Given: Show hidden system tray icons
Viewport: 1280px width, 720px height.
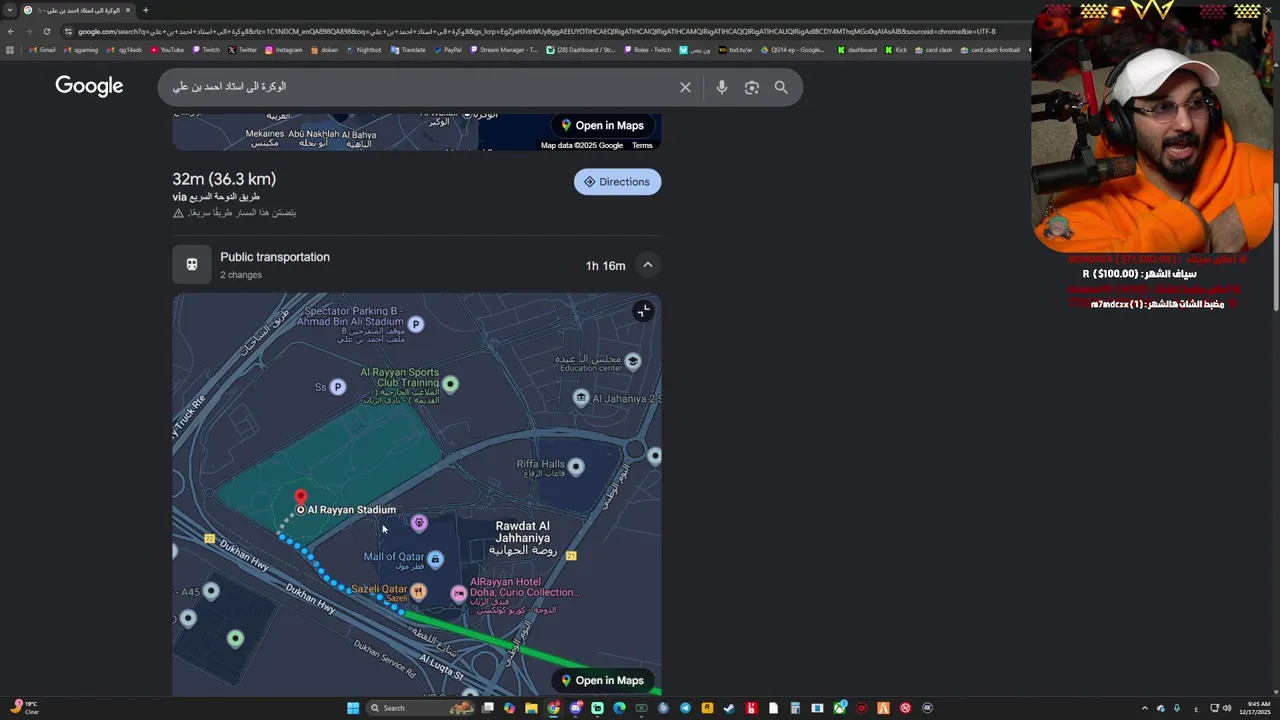Looking at the screenshot, I should (x=1145, y=708).
